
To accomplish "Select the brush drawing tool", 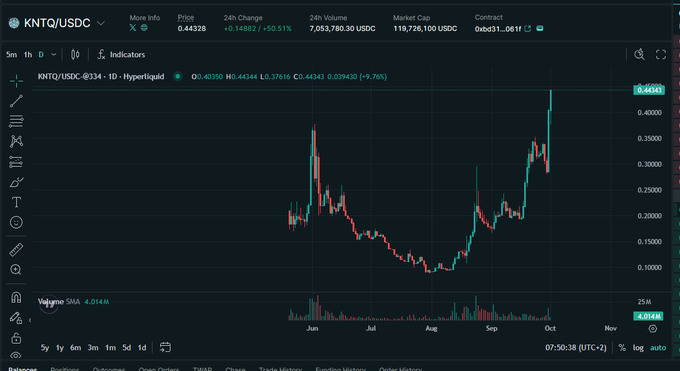I will click(16, 182).
